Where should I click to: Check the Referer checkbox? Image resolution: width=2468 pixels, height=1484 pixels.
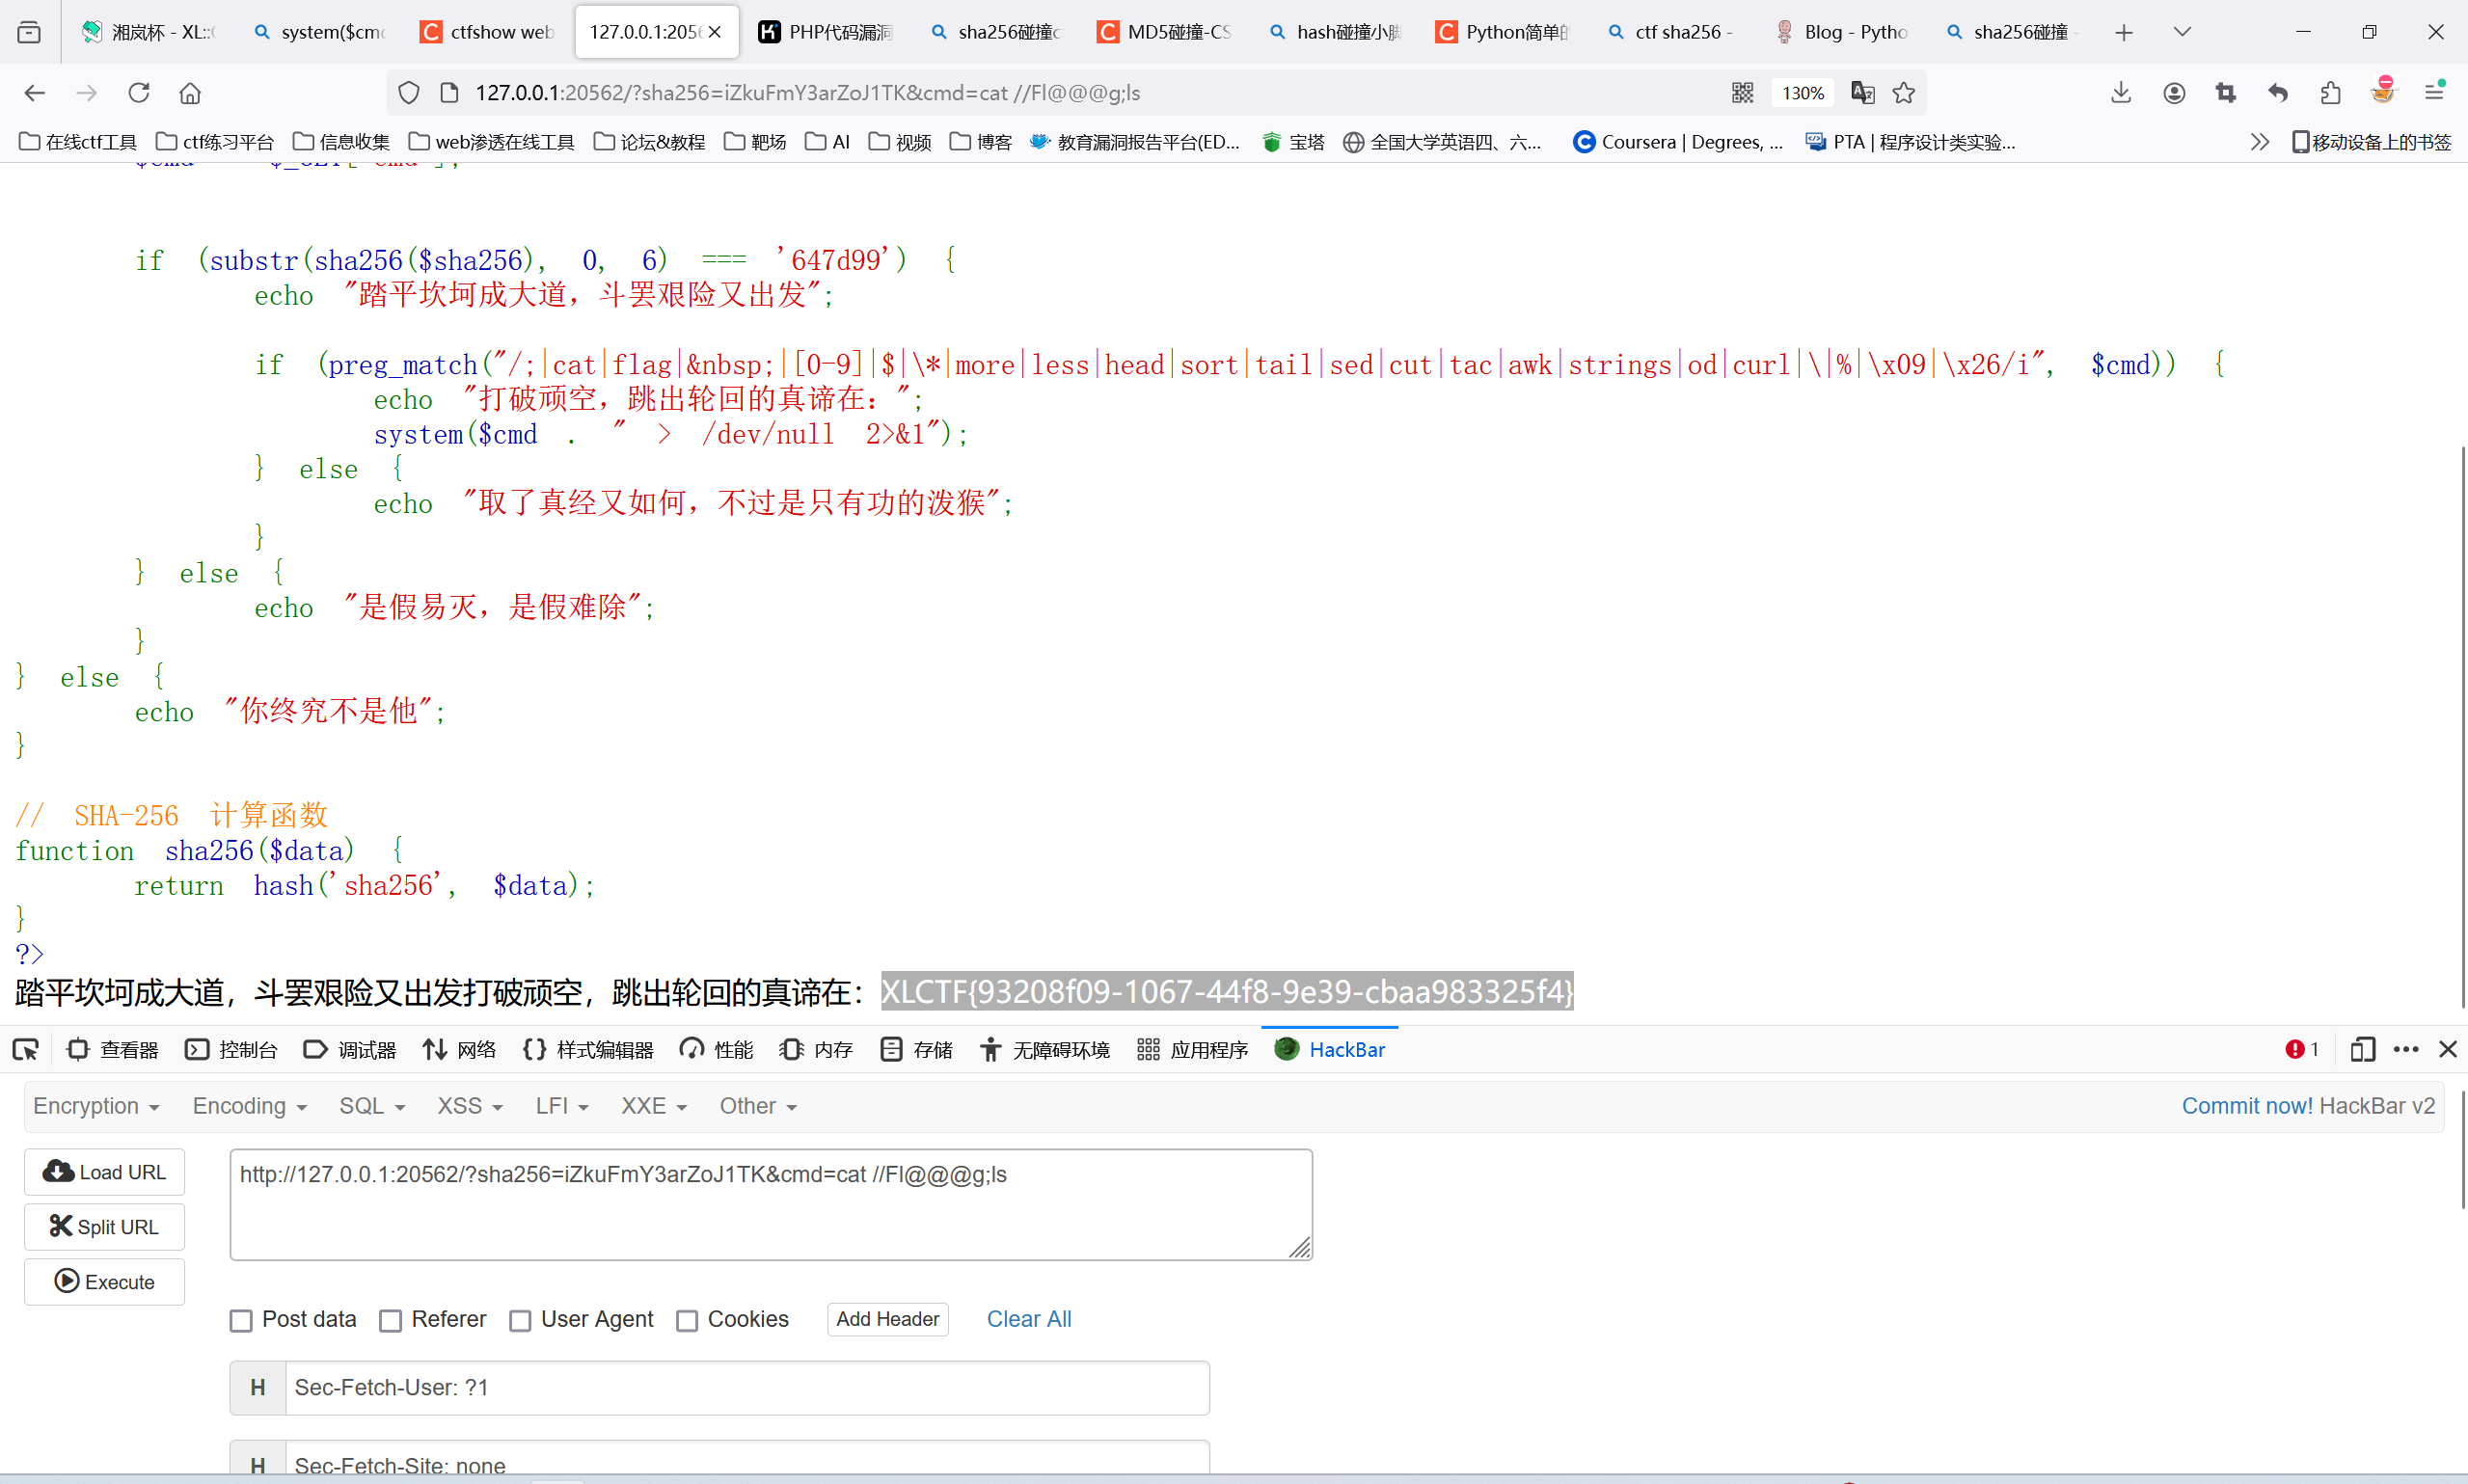tap(391, 1320)
